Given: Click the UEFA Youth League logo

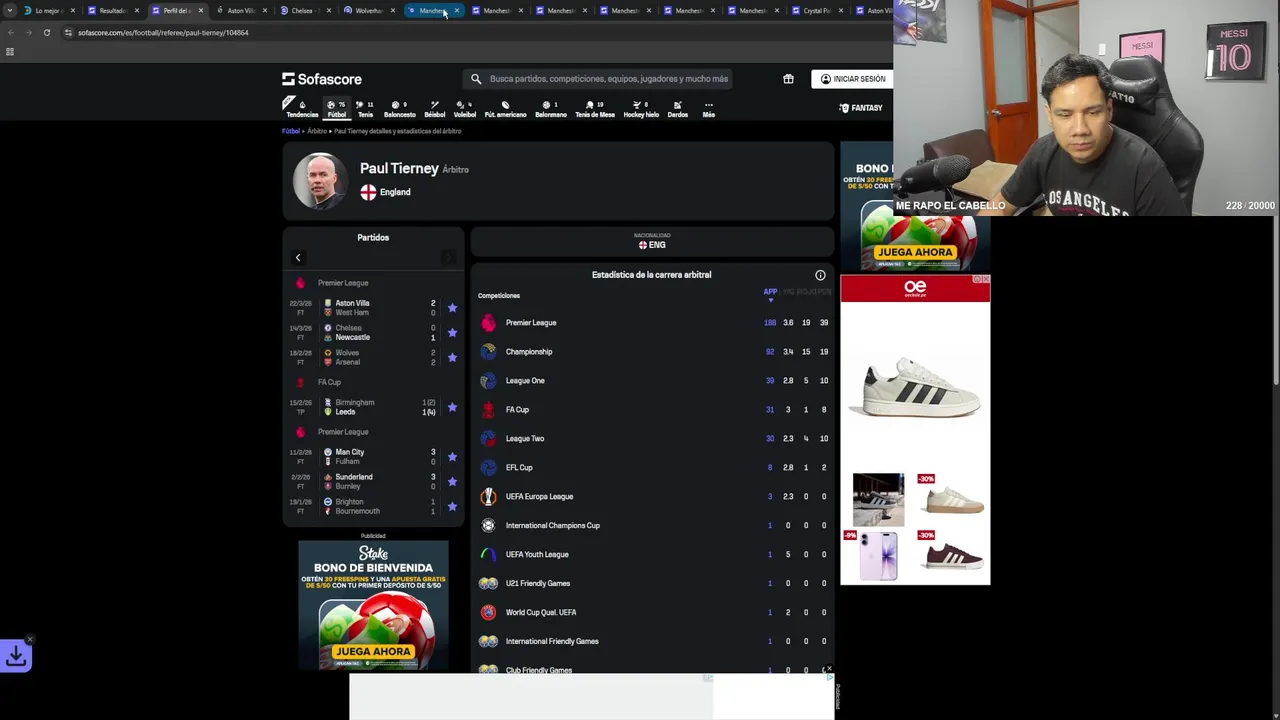Looking at the screenshot, I should [488, 555].
